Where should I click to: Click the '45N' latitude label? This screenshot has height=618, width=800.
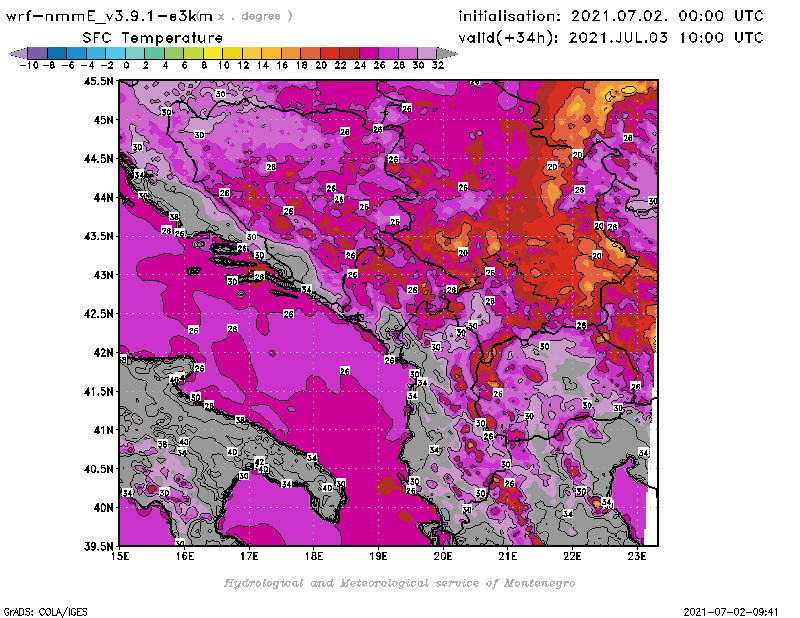[103, 120]
